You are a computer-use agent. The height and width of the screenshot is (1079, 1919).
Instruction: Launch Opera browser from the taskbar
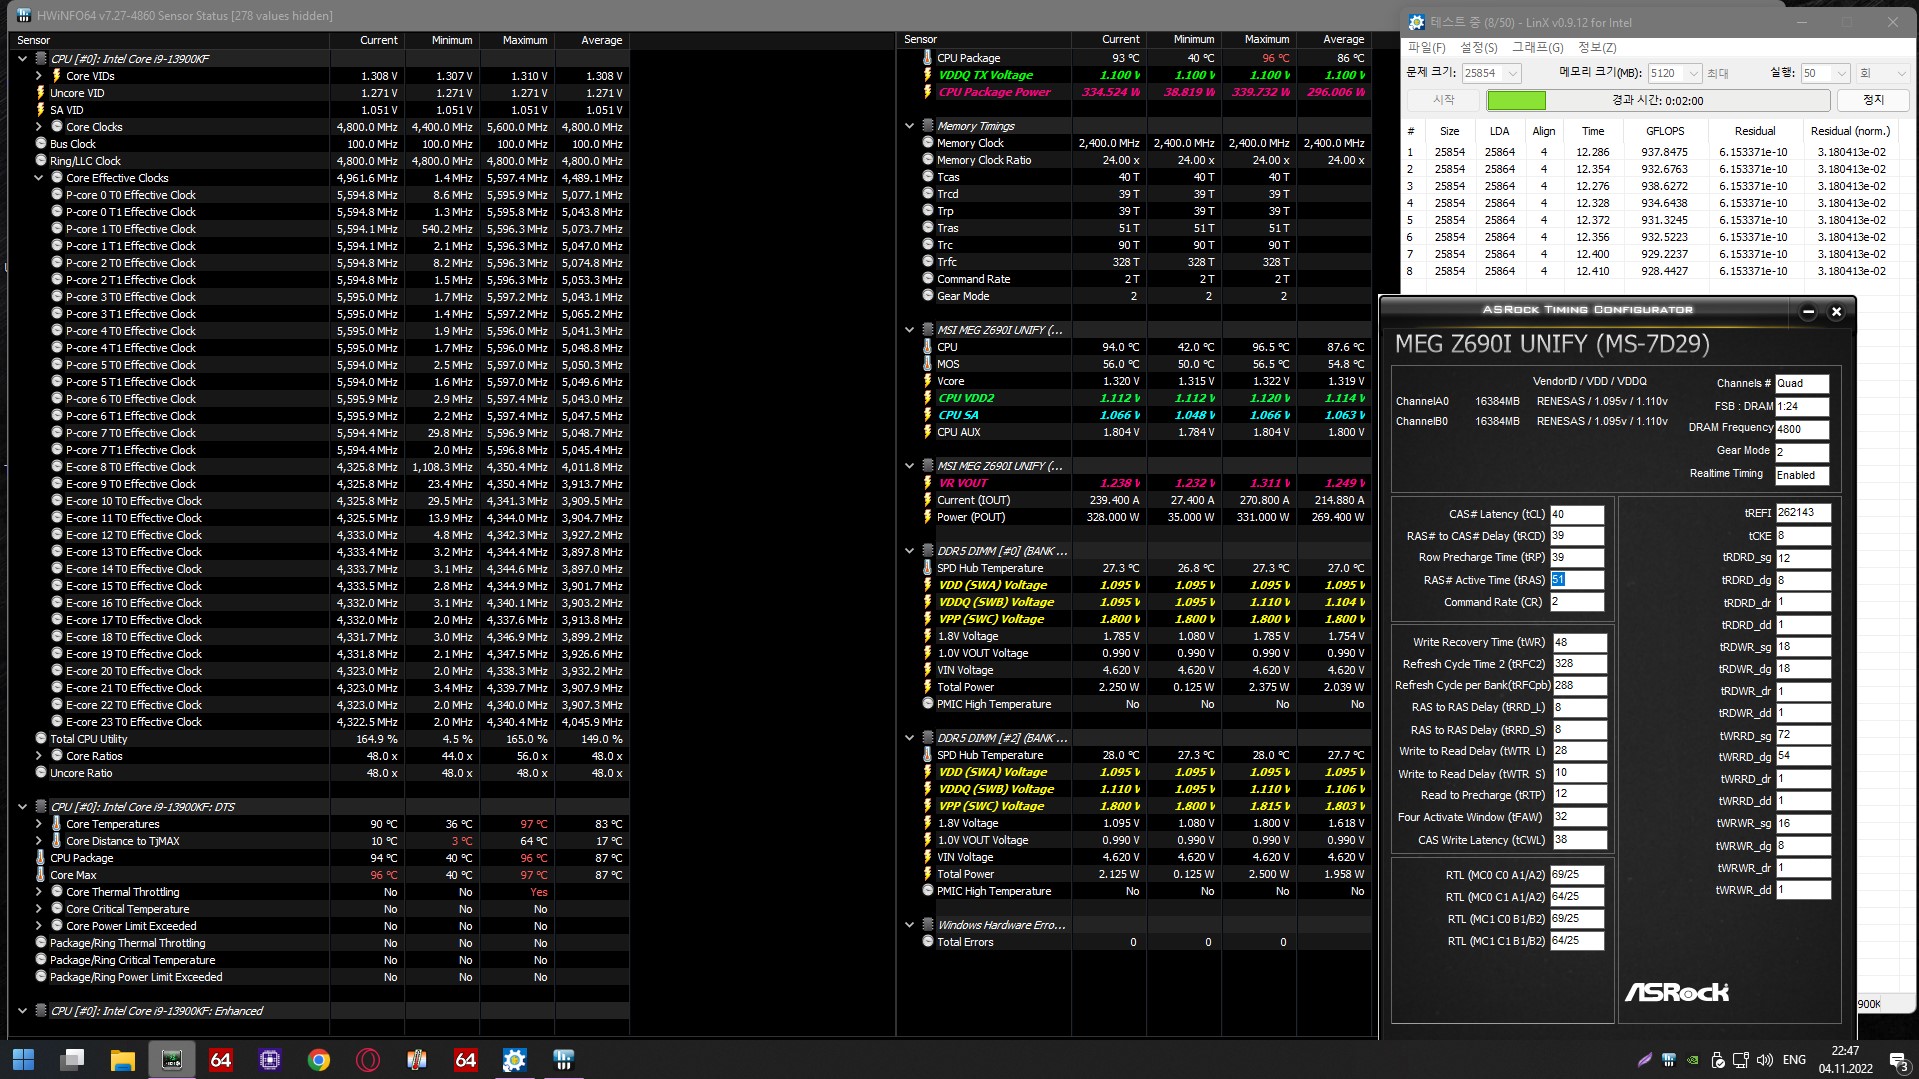click(x=368, y=1059)
